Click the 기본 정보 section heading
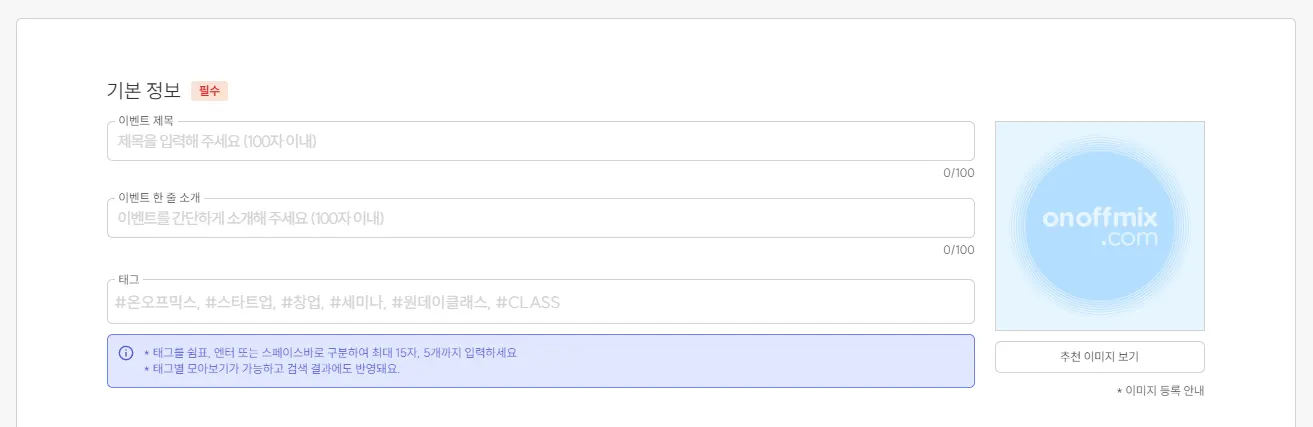Screen dimensions: 1313x427 (x=143, y=91)
